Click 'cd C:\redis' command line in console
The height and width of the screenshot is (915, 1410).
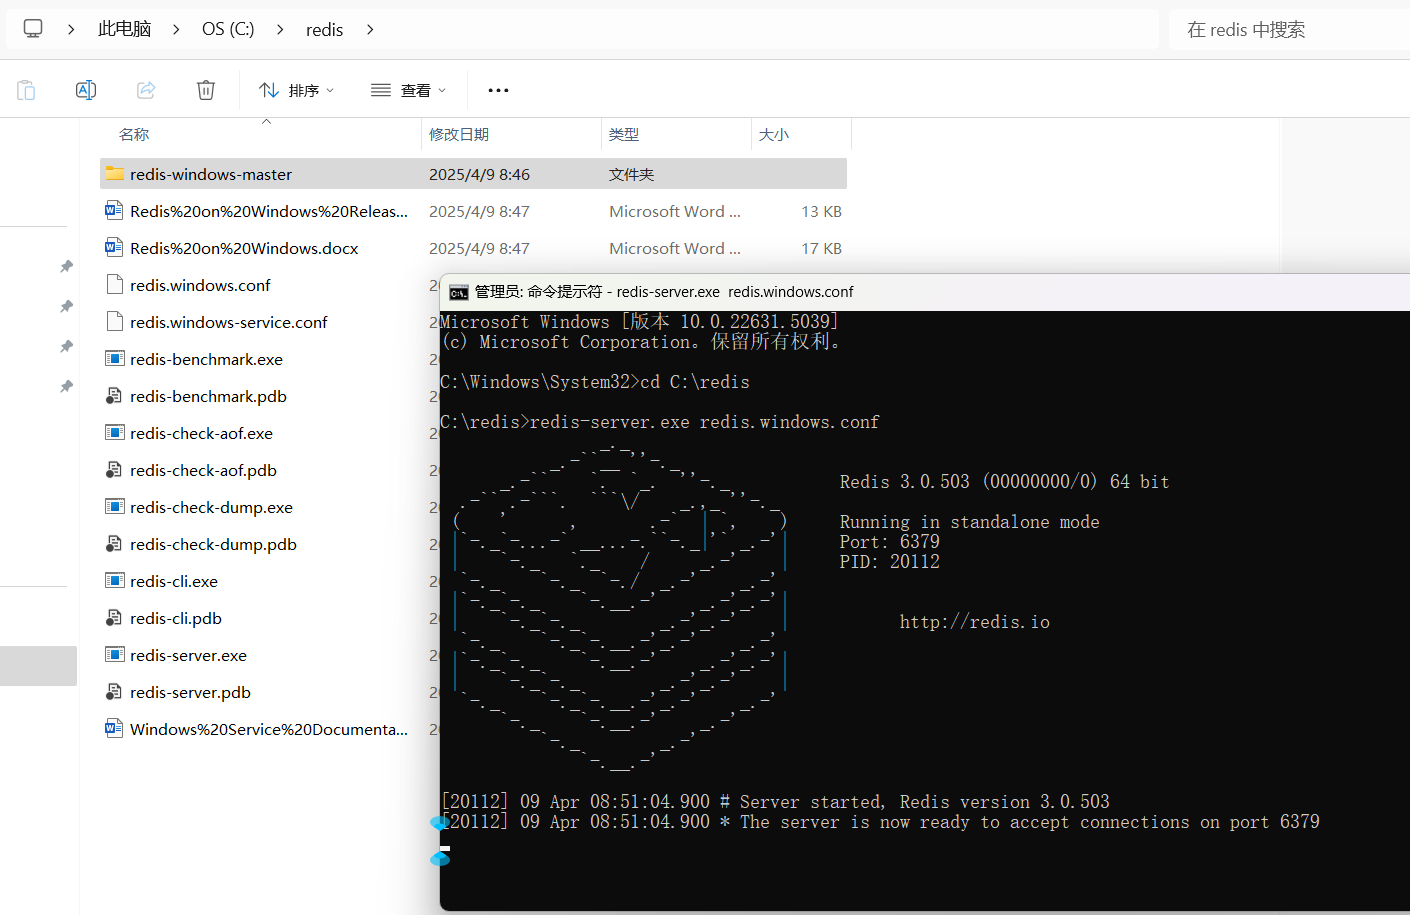[595, 382]
